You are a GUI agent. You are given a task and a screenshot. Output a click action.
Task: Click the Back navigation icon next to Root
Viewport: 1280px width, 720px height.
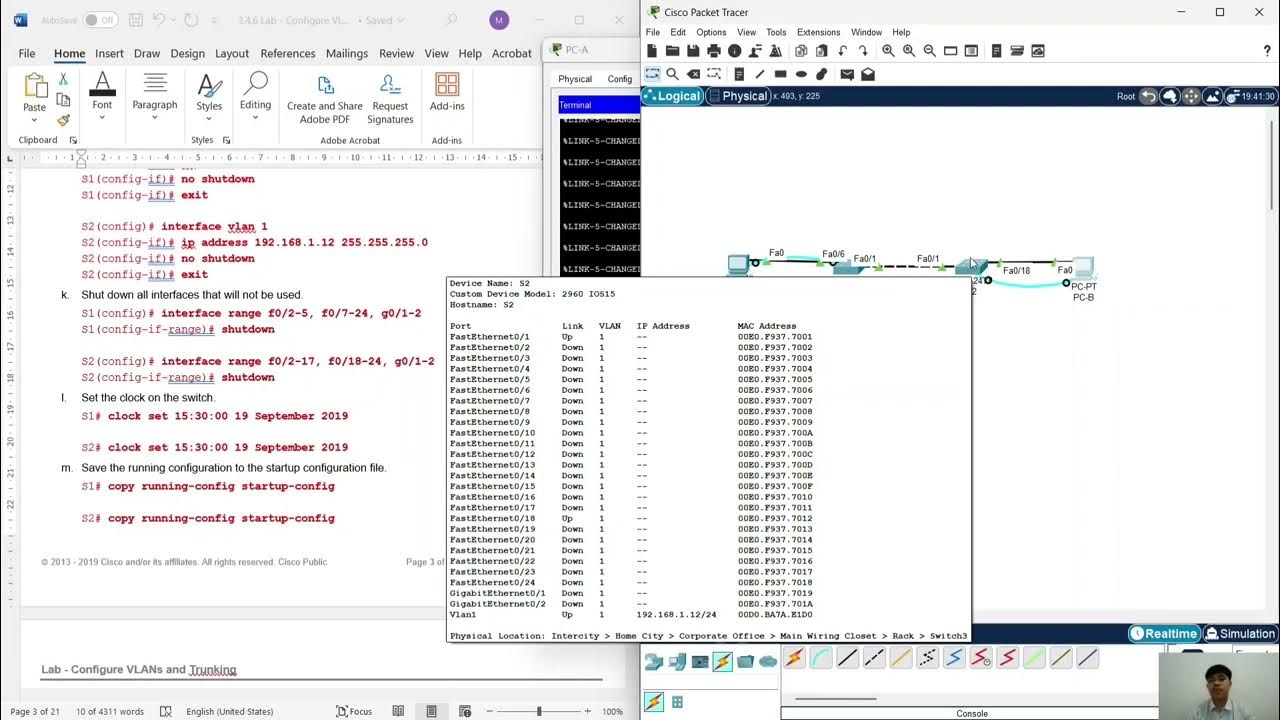coord(1149,96)
